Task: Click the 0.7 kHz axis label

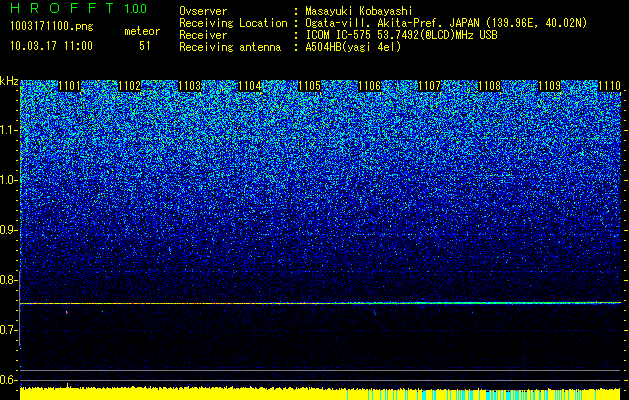Action: 8,330
